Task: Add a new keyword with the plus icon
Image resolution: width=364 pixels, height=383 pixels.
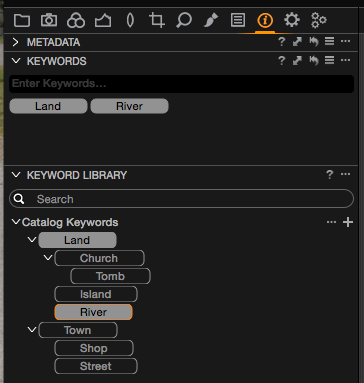Action: click(348, 222)
